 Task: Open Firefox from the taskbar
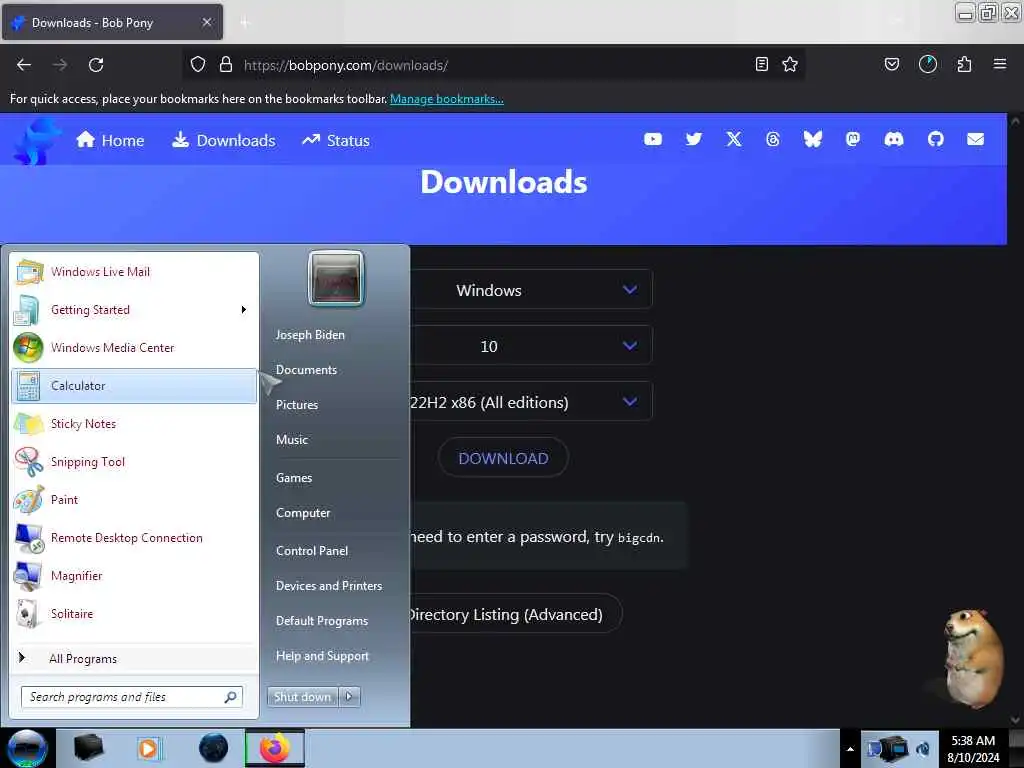pyautogui.click(x=275, y=748)
